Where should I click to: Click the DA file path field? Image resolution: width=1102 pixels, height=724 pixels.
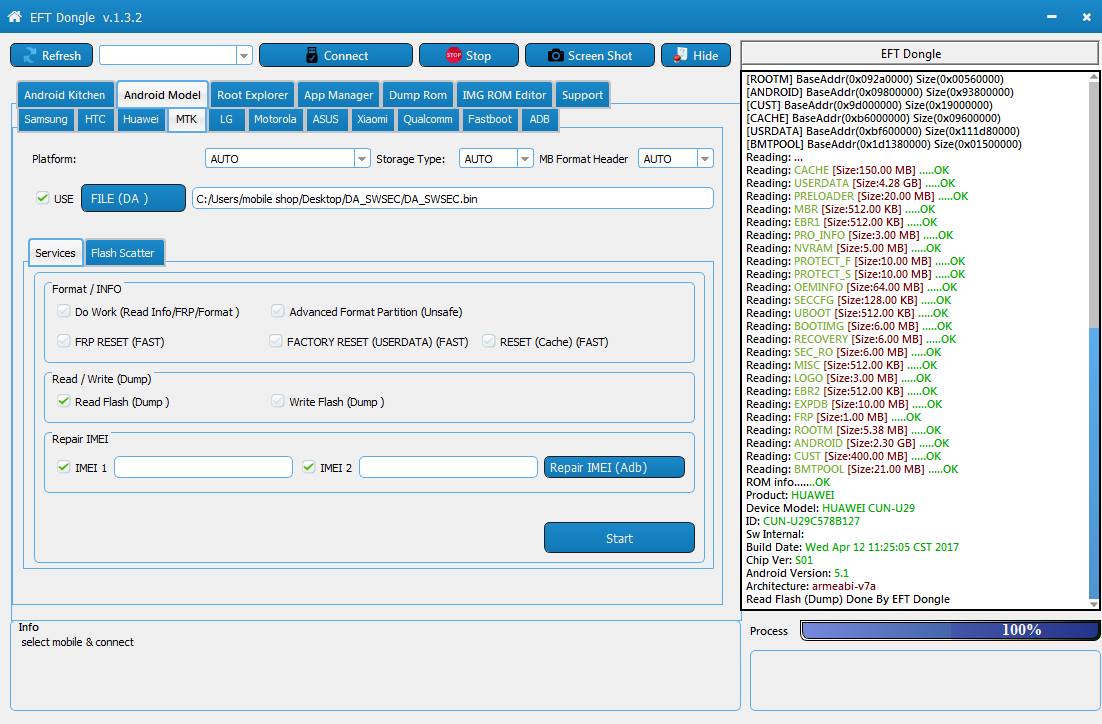pos(453,199)
